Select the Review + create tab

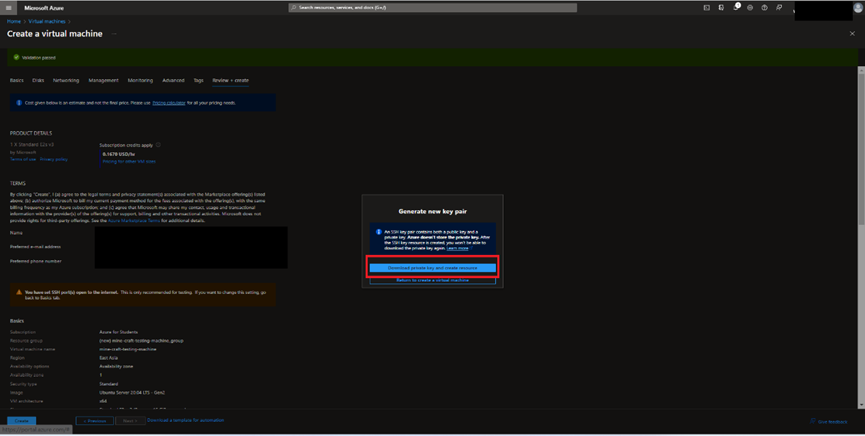point(231,81)
